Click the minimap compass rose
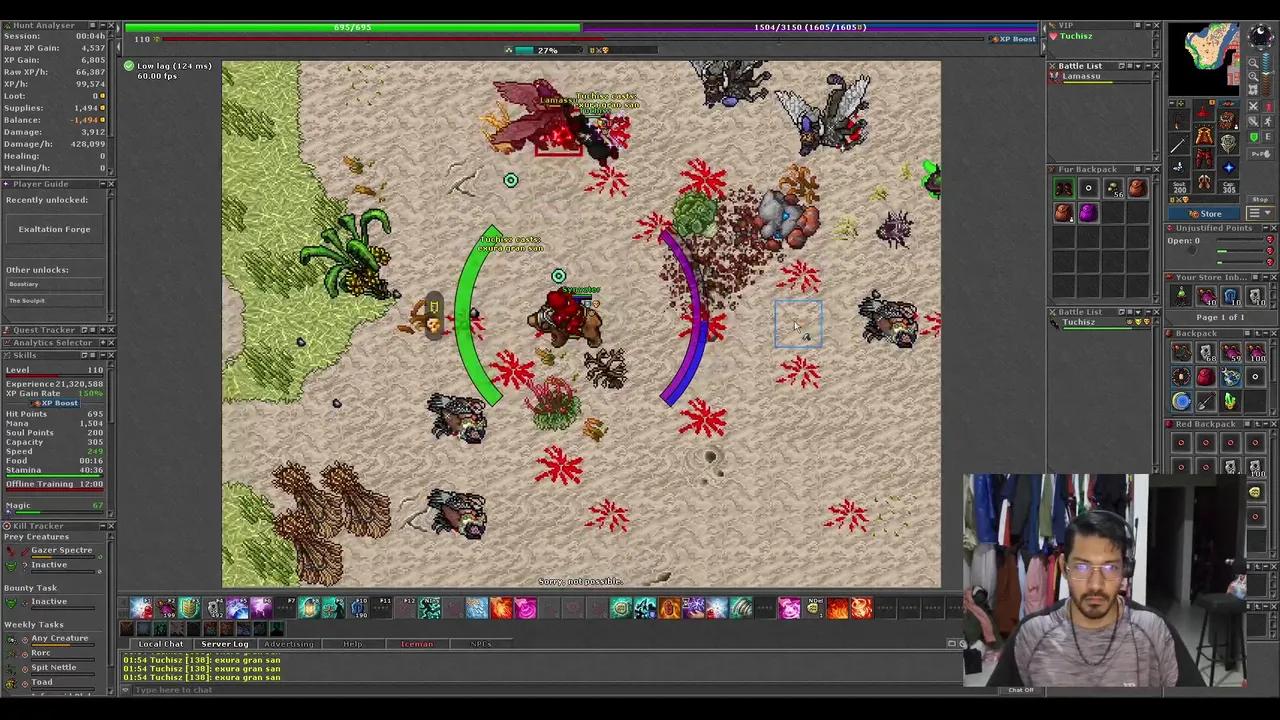 pos(1260,35)
